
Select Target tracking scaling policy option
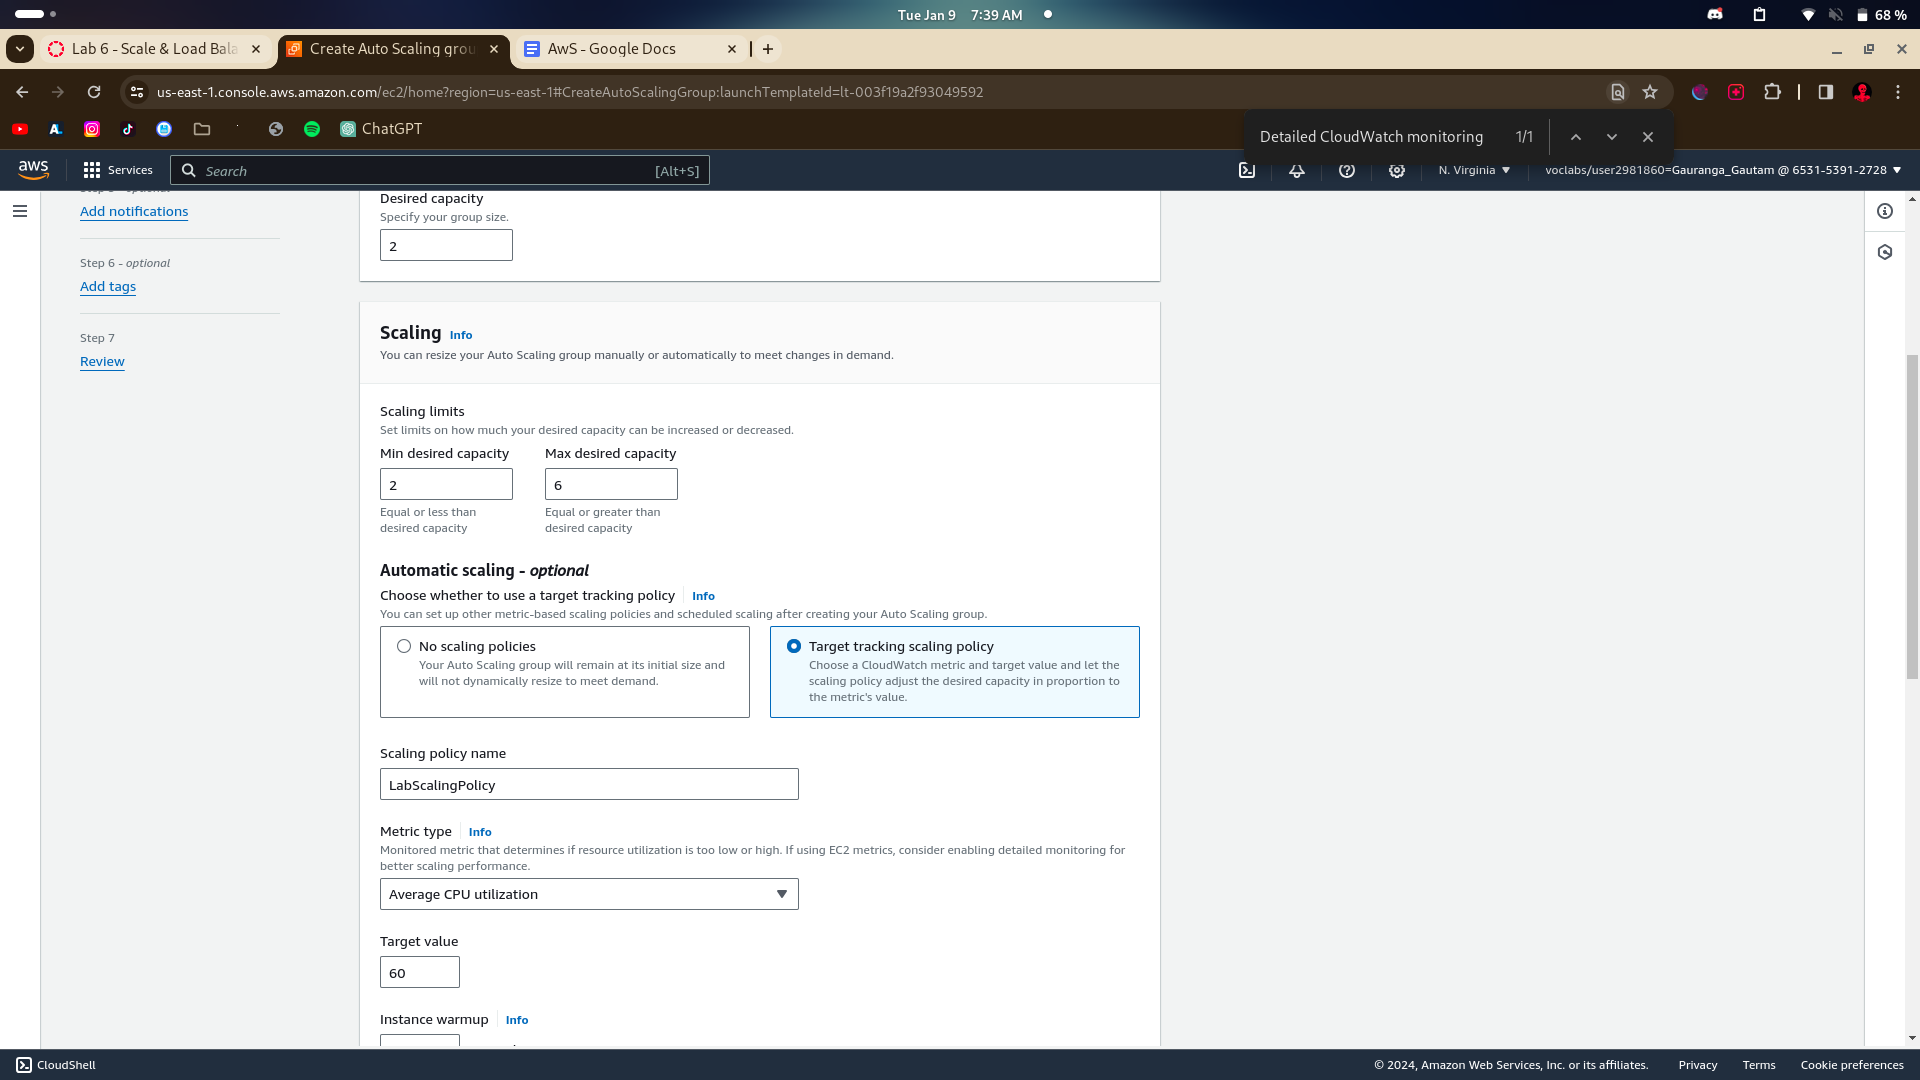794,646
